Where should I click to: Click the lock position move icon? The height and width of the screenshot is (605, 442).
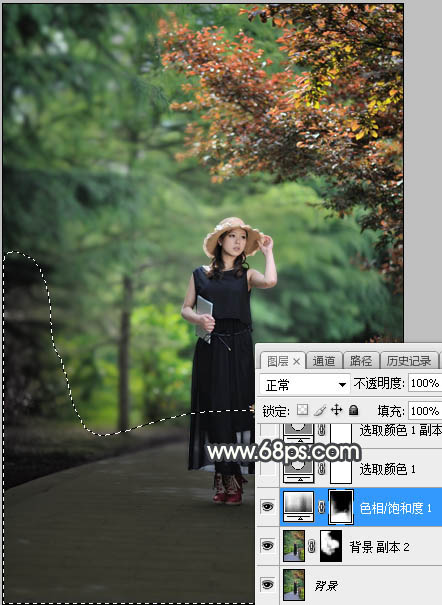tap(336, 410)
